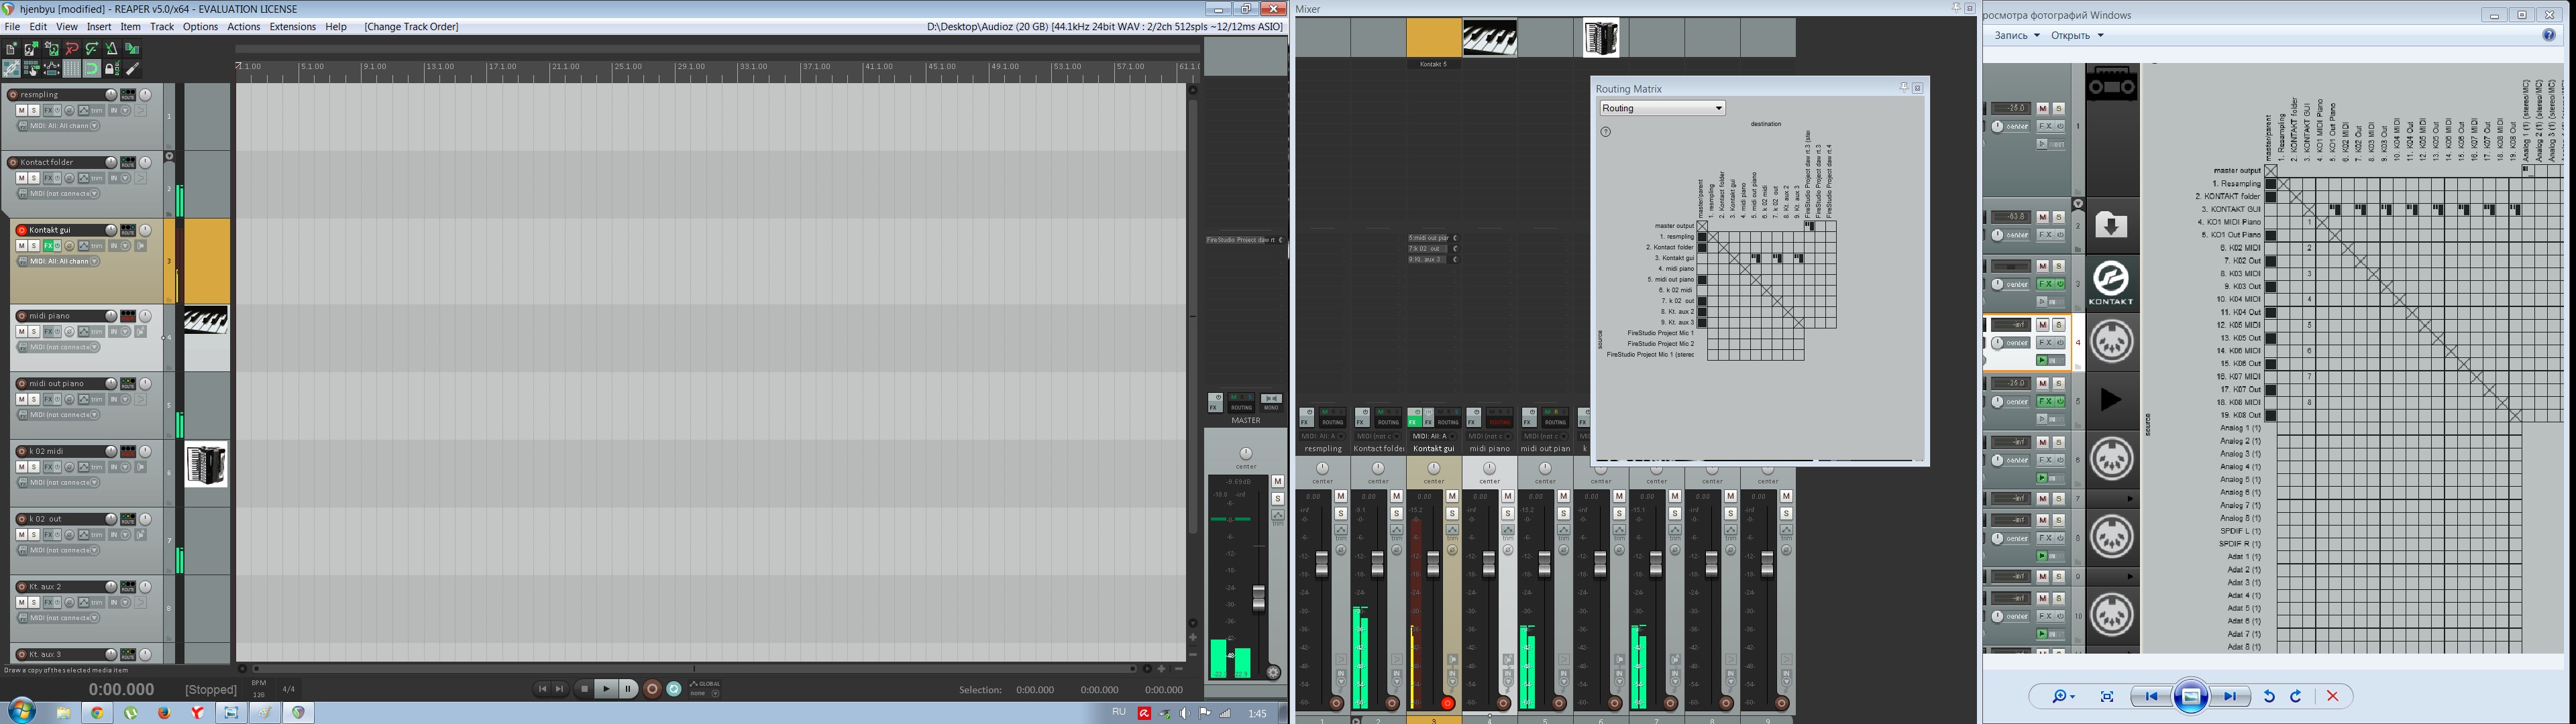This screenshot has width=2576, height=724.
Task: Open Routing dropdown in Routing Matrix
Action: point(1662,108)
